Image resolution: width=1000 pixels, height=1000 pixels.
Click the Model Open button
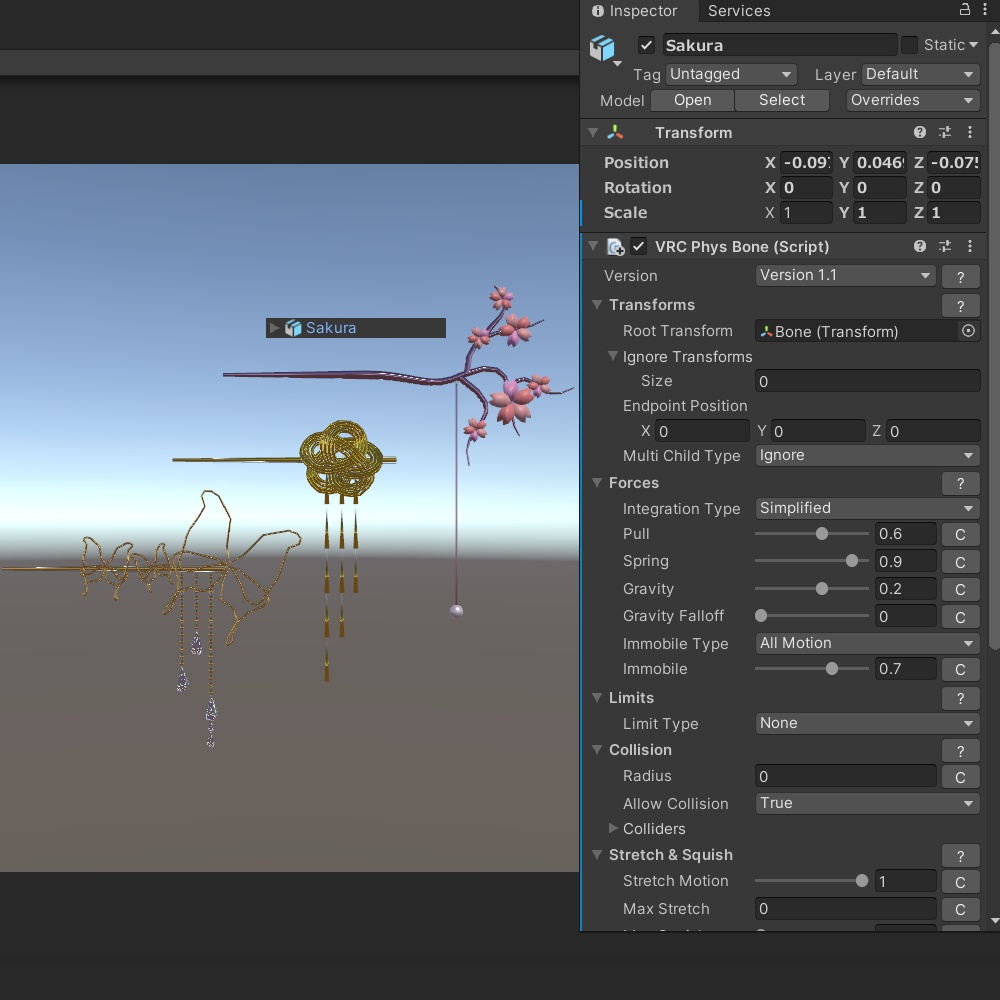(x=692, y=100)
